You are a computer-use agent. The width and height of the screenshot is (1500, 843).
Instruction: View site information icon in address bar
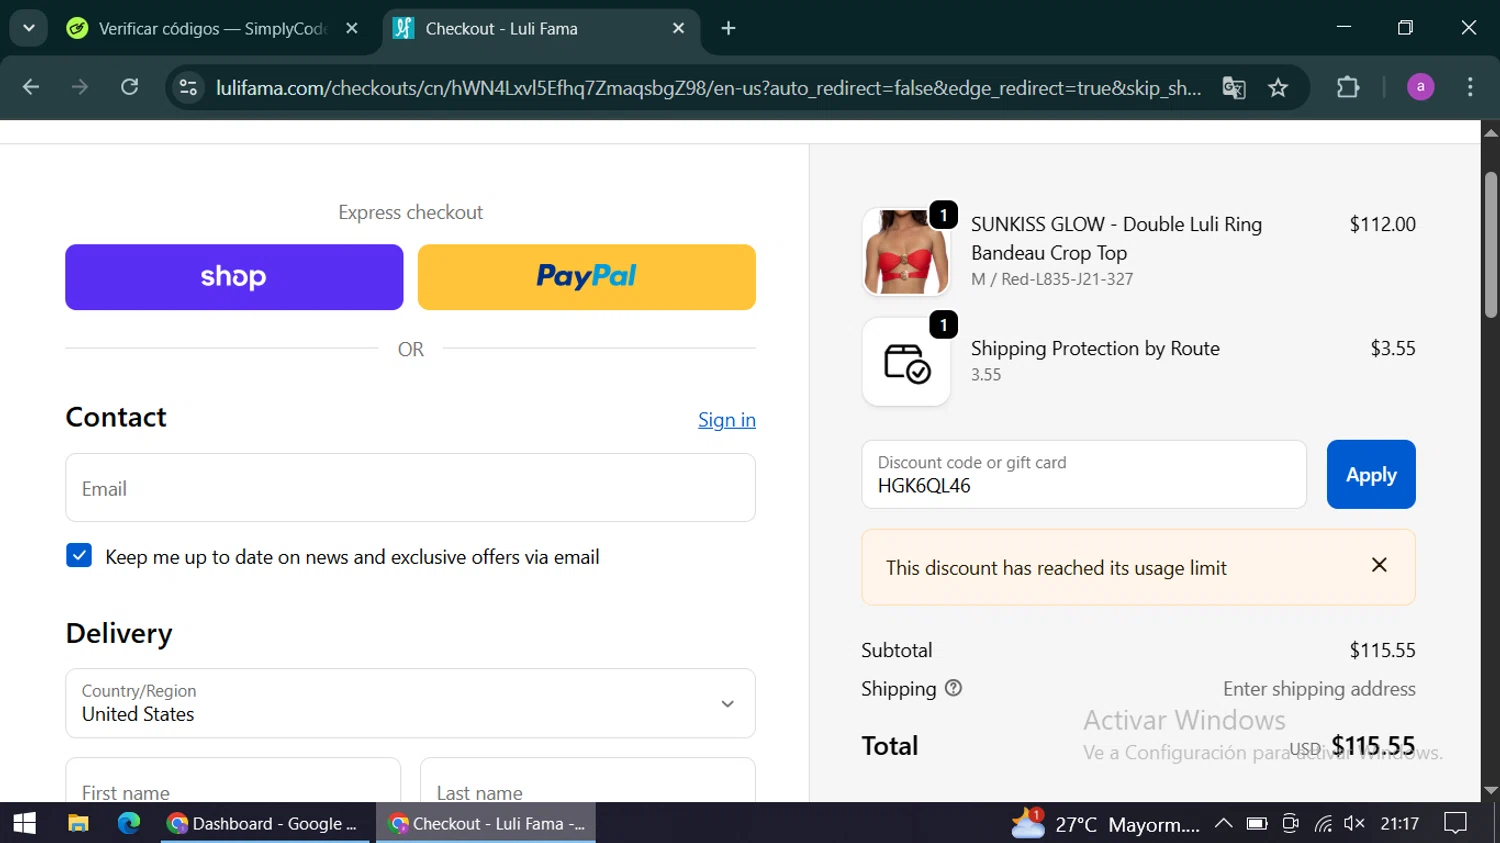click(x=188, y=88)
